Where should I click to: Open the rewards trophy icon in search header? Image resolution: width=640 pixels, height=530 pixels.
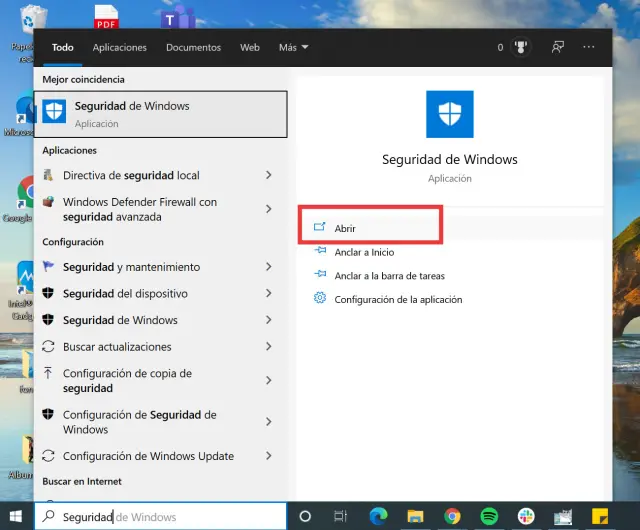520,47
